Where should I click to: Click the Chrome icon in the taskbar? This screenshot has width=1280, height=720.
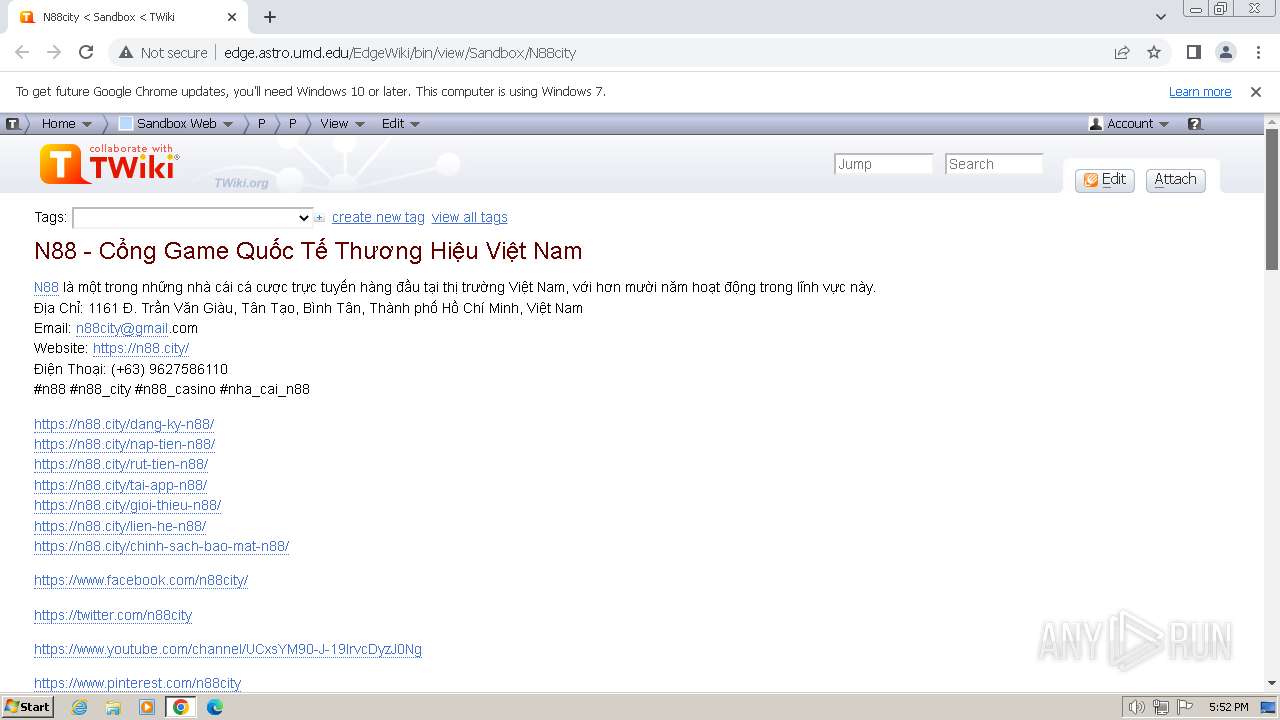coord(181,707)
